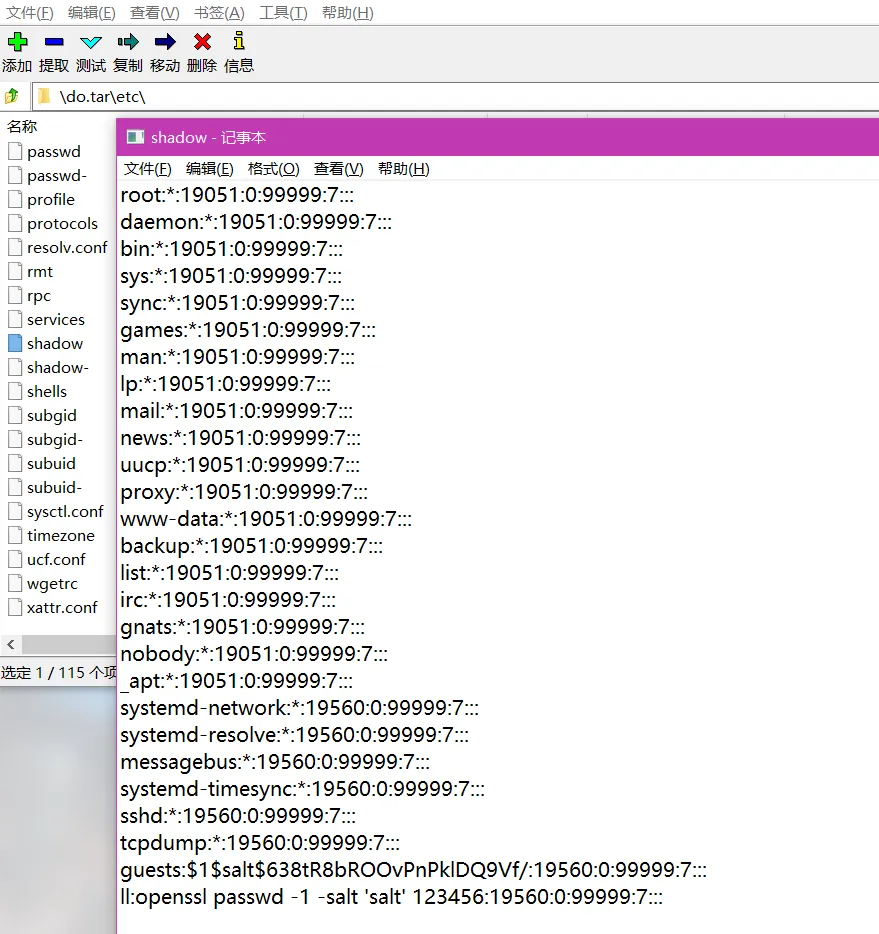Click the left scroll arrow of the file list
This screenshot has height=934, width=879.
point(8,645)
